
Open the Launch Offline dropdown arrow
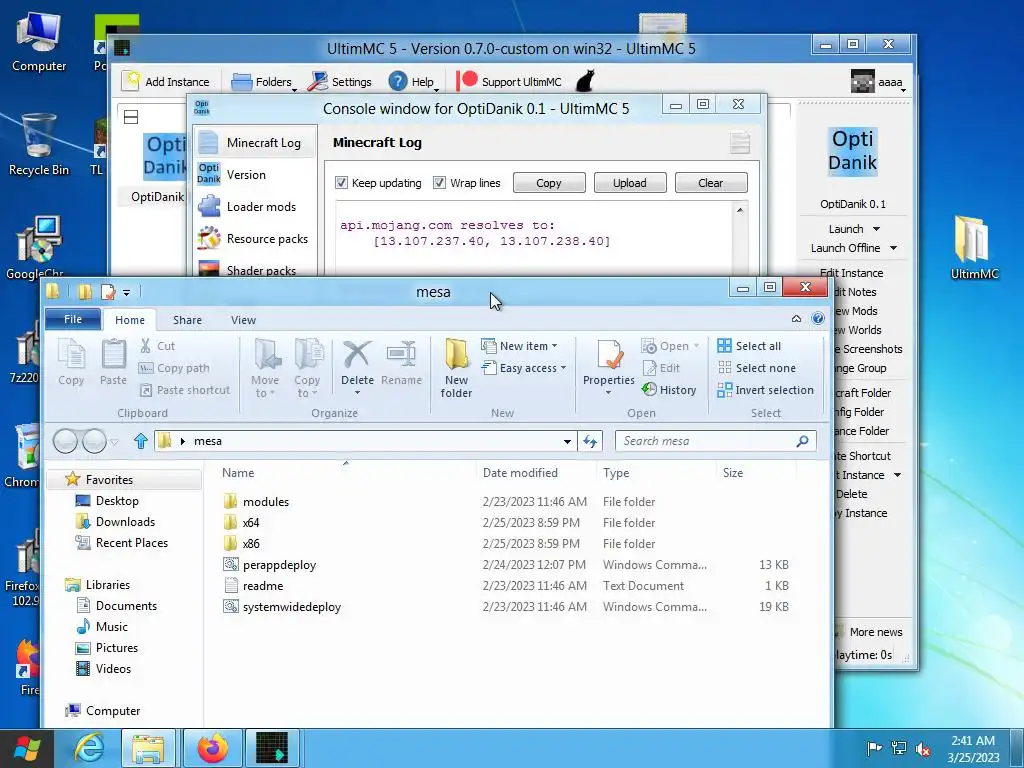click(893, 248)
